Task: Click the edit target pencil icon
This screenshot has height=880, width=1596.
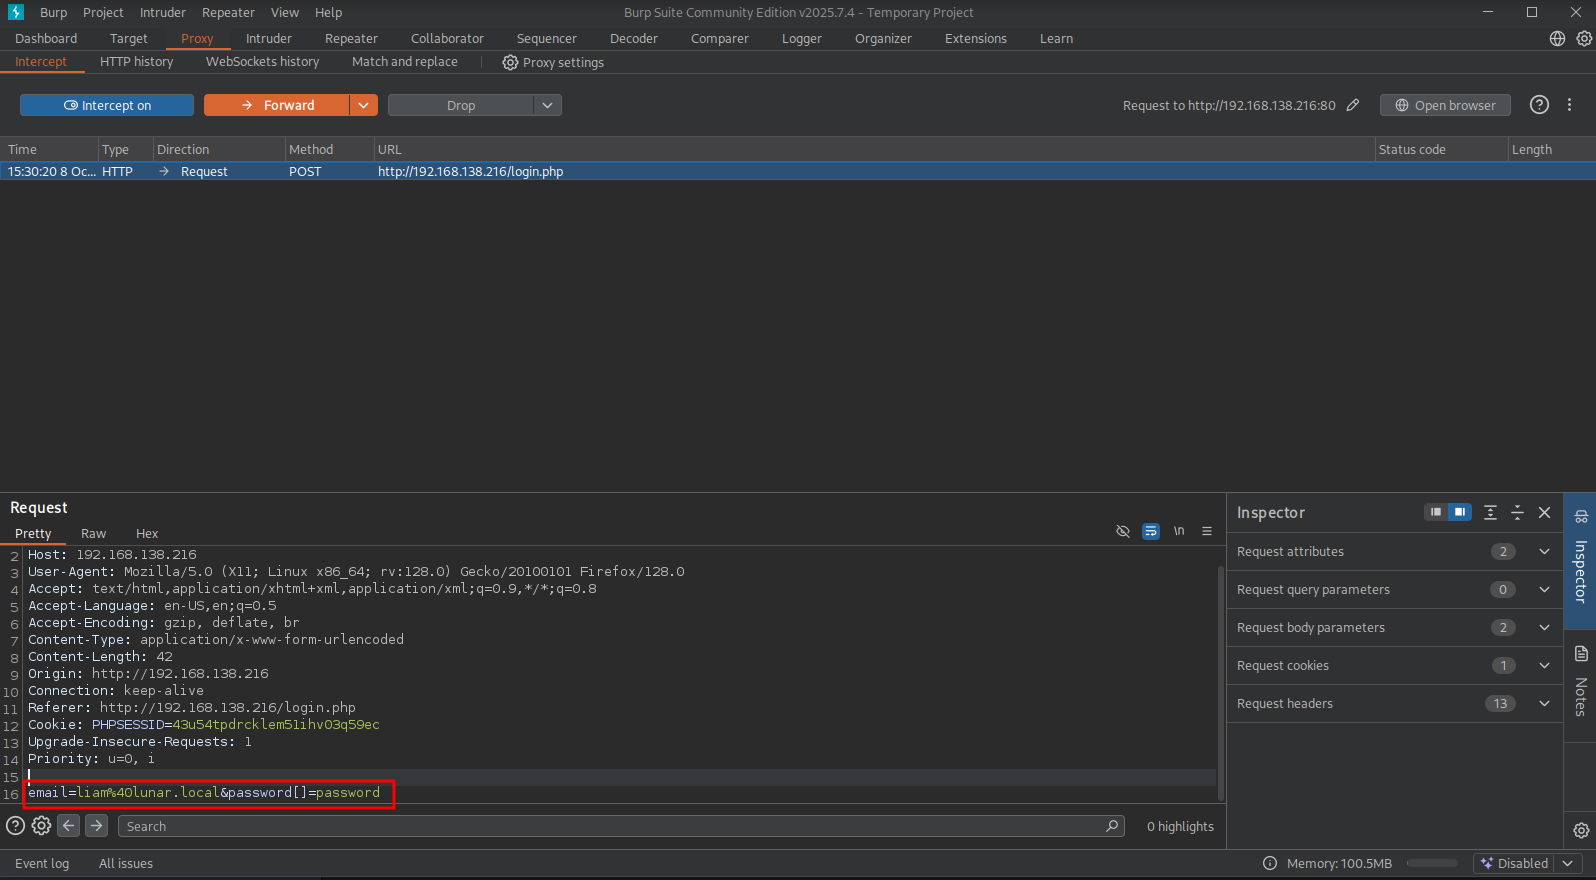Action: (1353, 105)
